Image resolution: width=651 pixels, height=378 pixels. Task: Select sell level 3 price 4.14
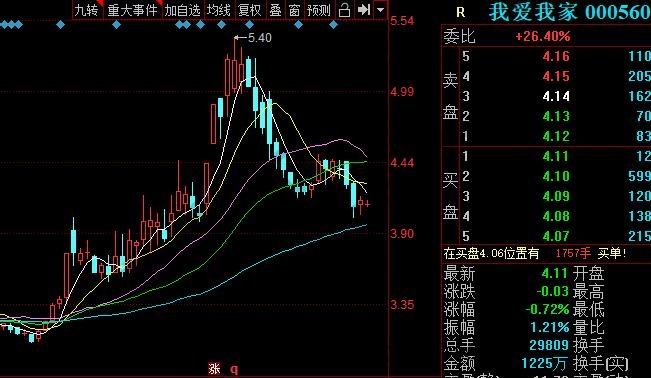pos(556,96)
